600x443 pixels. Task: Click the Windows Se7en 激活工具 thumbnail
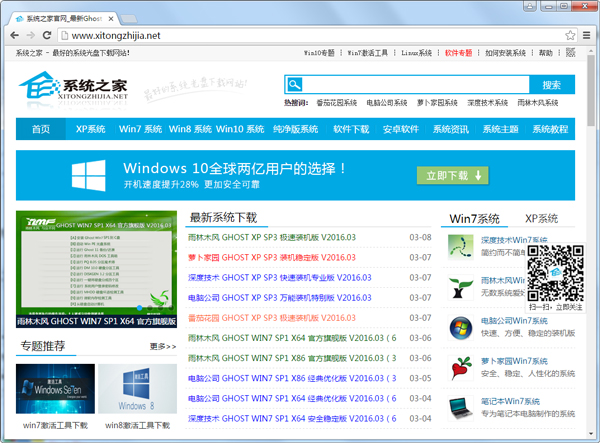point(55,389)
